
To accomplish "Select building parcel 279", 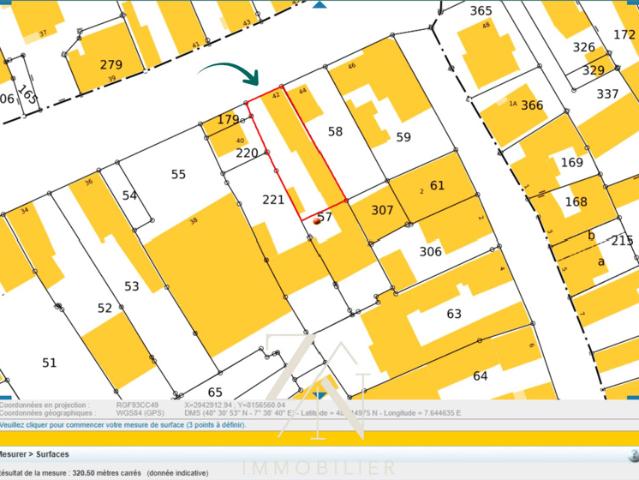I will coord(111,64).
